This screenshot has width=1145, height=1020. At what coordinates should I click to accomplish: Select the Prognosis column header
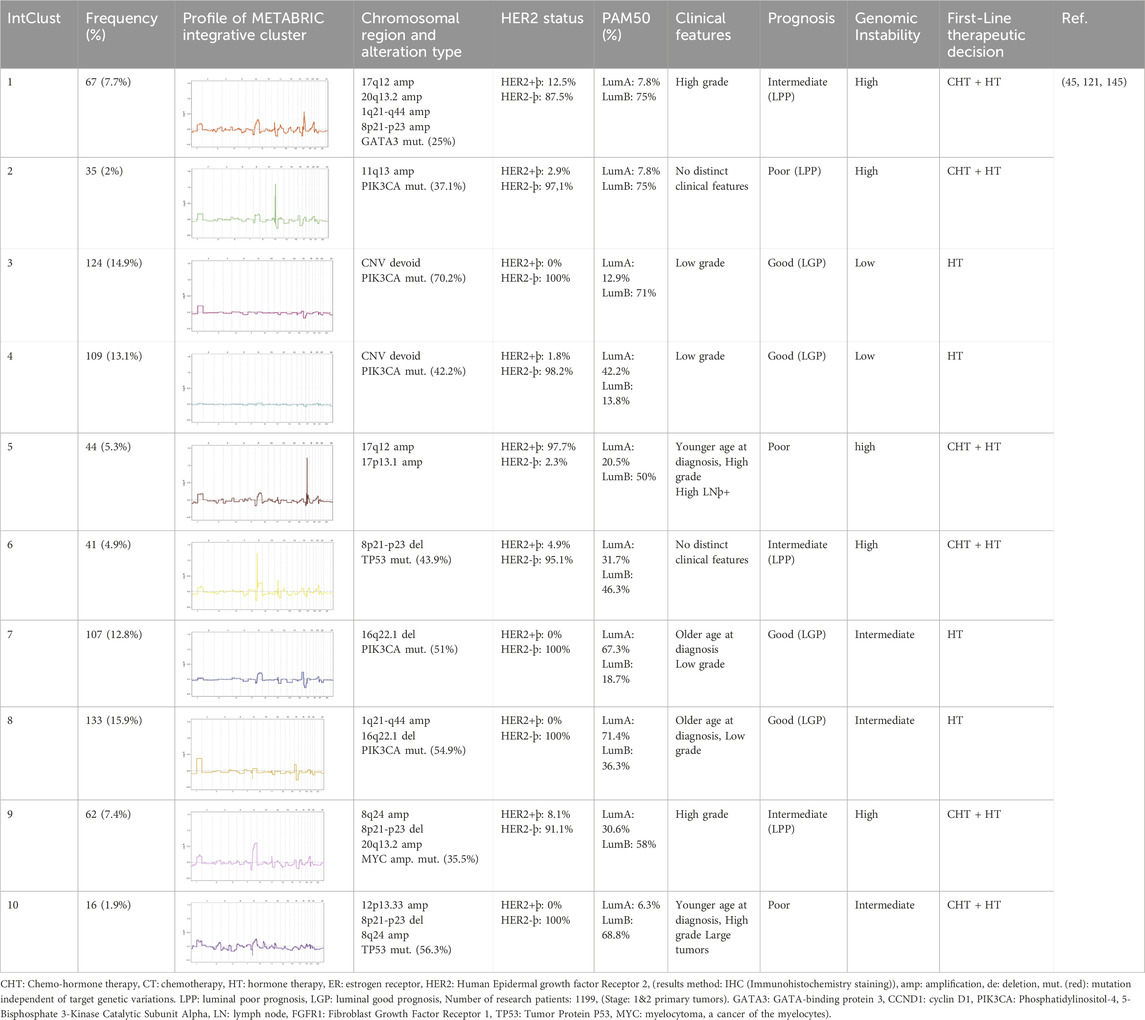[x=801, y=18]
